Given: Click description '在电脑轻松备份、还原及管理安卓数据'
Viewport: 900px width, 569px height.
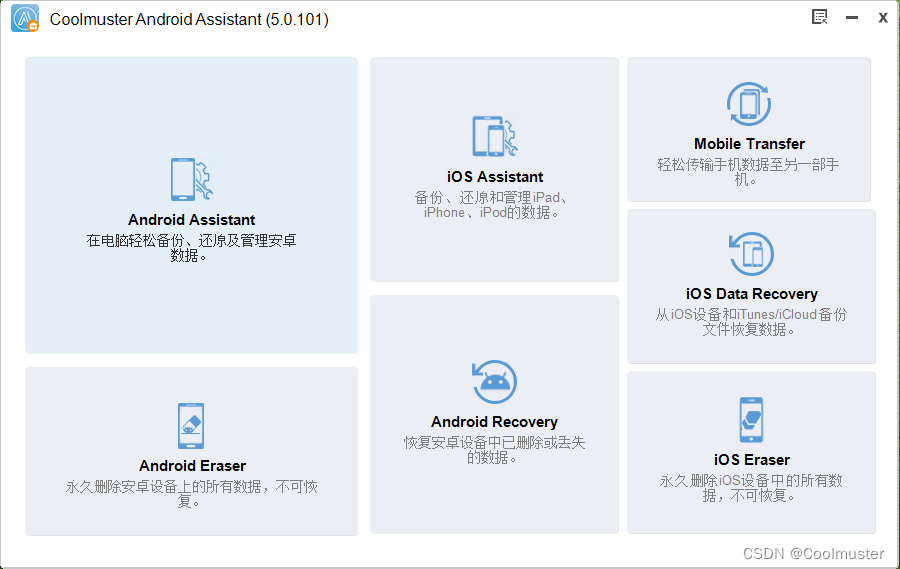Looking at the screenshot, I should 191,248.
